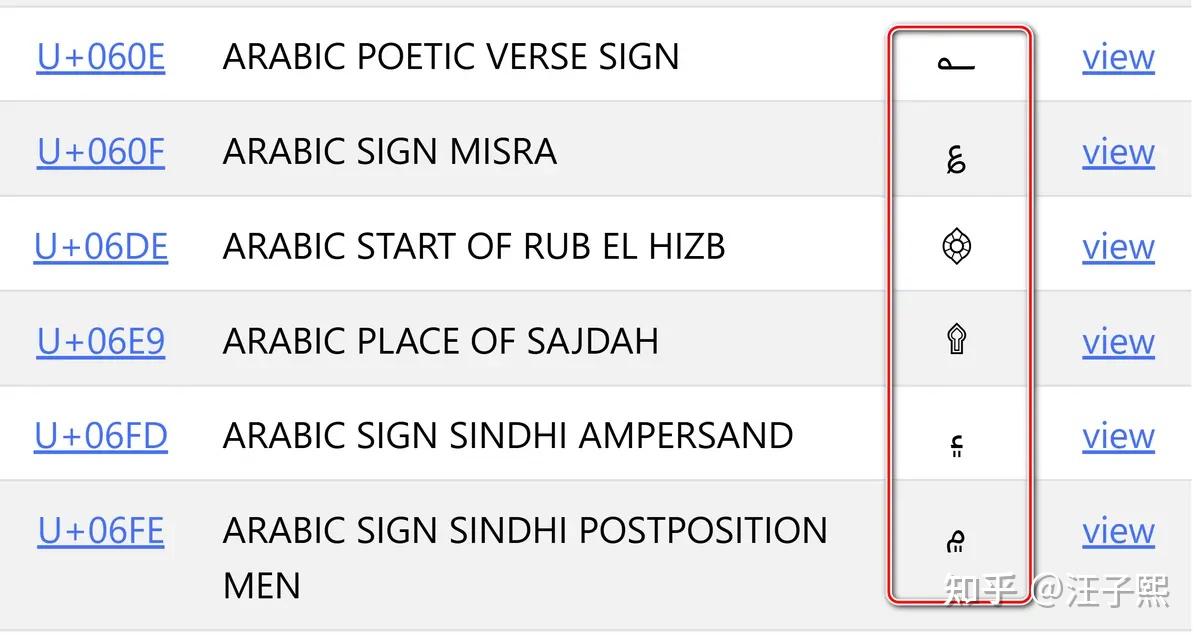Click the ARABIC PLACE OF SAJDAH name text
This screenshot has width=1200, height=641.
pos(441,341)
